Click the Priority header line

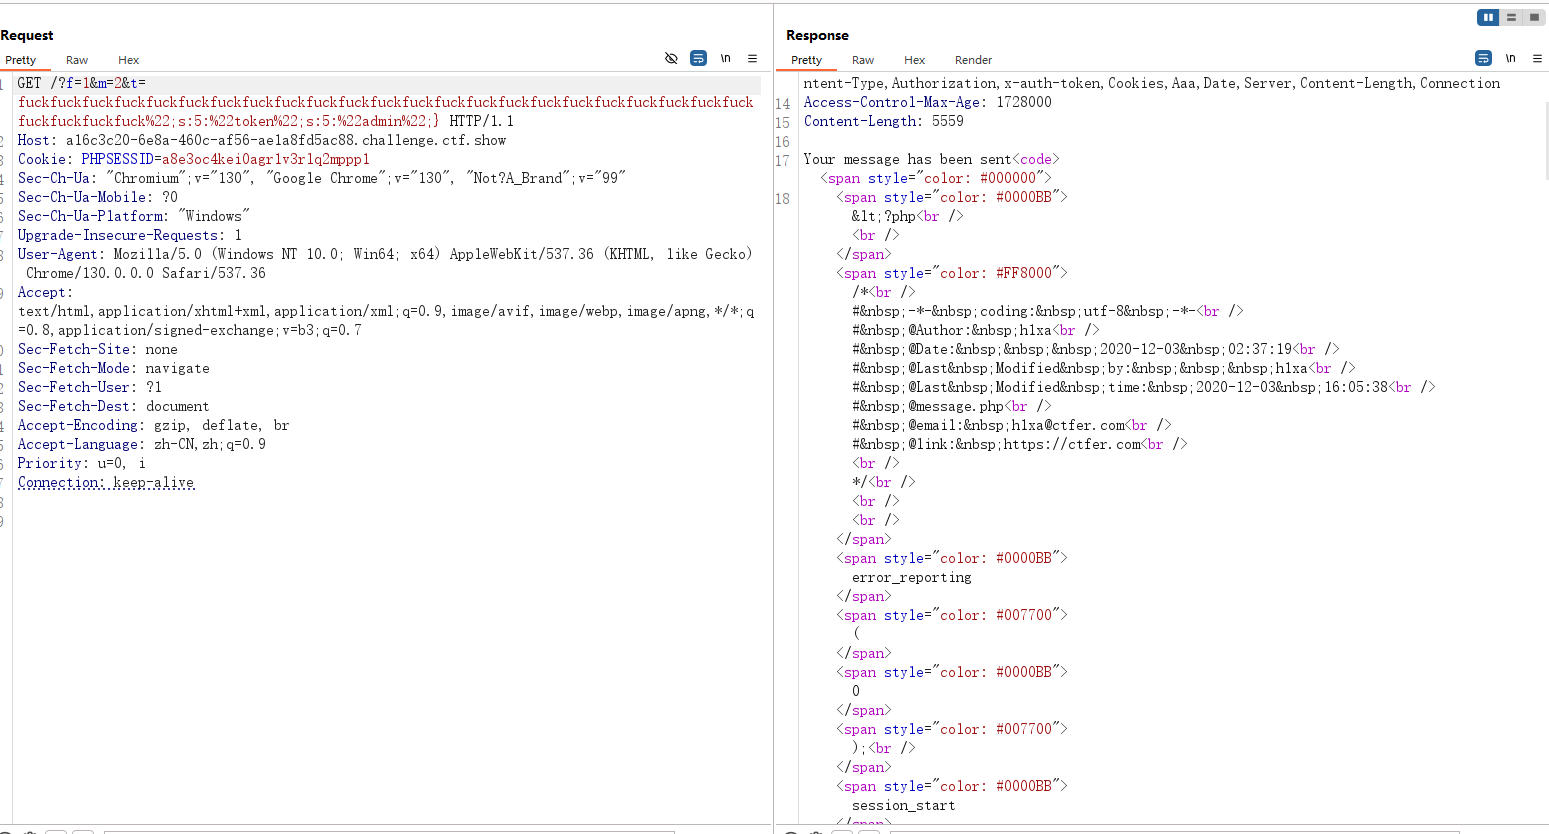tap(81, 463)
